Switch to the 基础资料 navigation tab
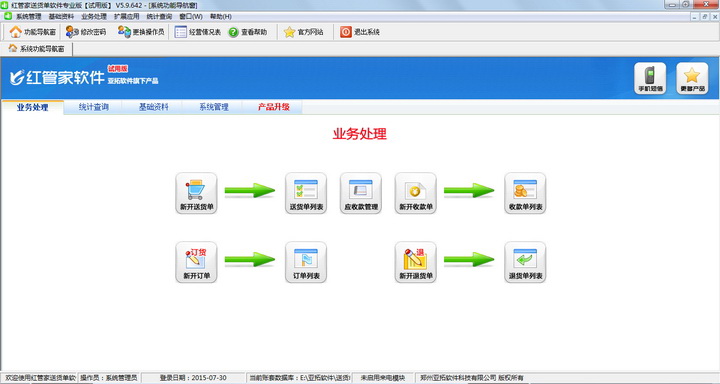The image size is (720, 384). click(x=153, y=107)
